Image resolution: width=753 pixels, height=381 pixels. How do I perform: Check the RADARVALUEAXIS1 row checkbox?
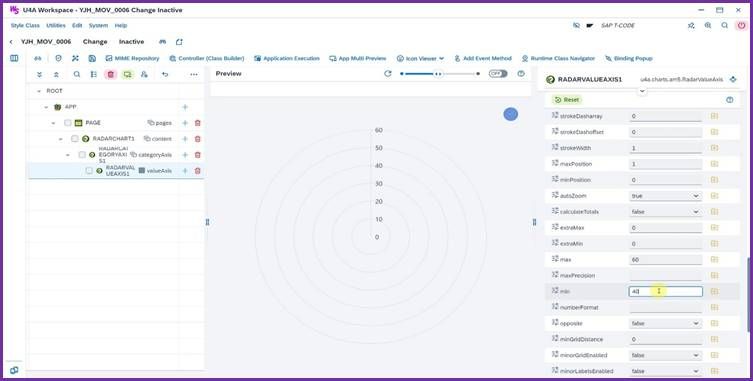click(89, 171)
